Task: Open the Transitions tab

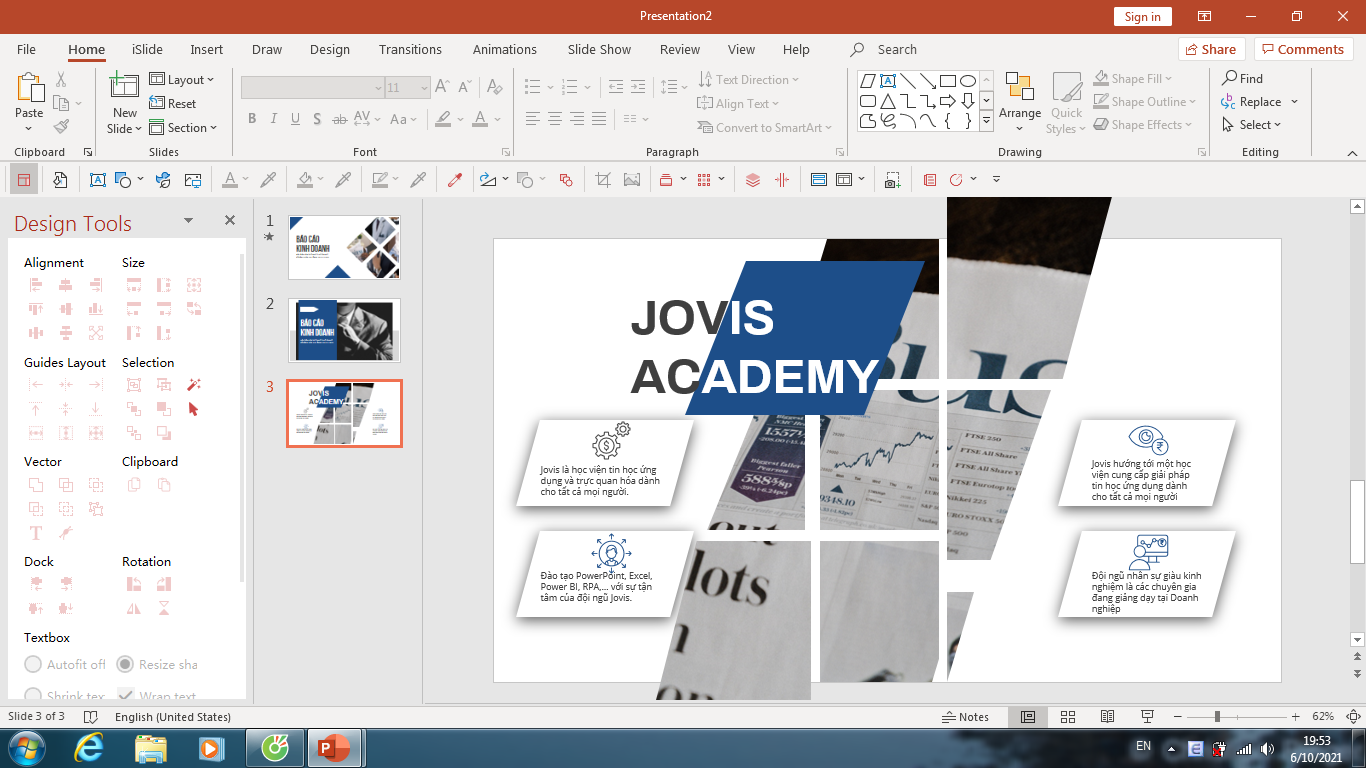Action: pyautogui.click(x=410, y=49)
